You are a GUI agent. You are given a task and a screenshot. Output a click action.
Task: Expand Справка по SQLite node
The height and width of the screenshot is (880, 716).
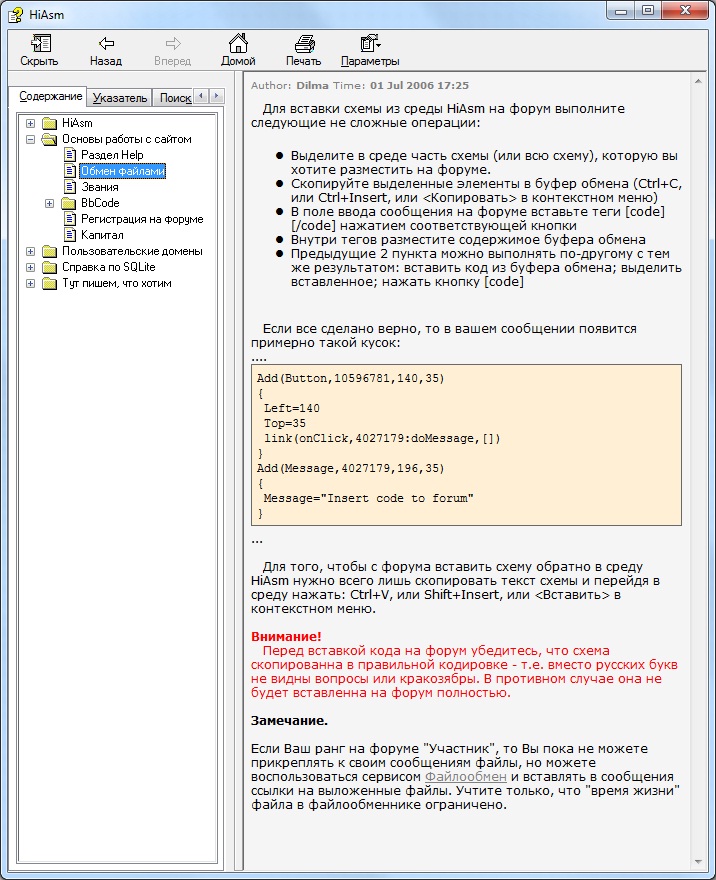[31, 268]
